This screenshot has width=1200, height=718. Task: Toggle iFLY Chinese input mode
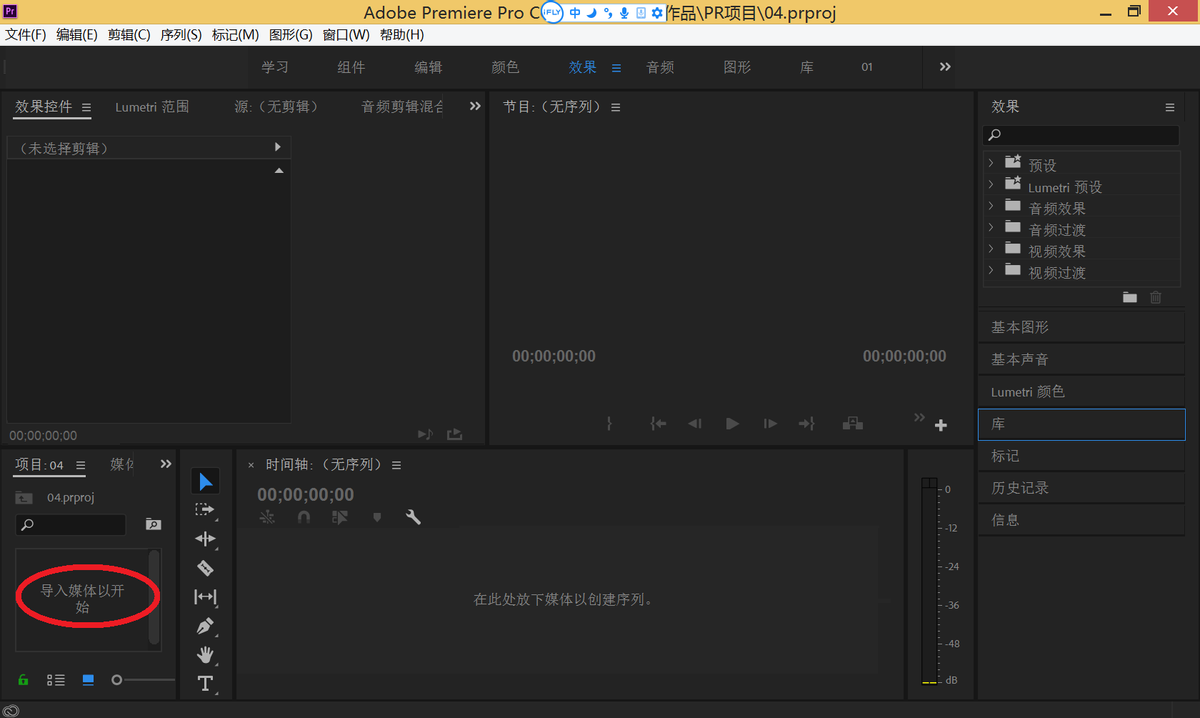[575, 13]
